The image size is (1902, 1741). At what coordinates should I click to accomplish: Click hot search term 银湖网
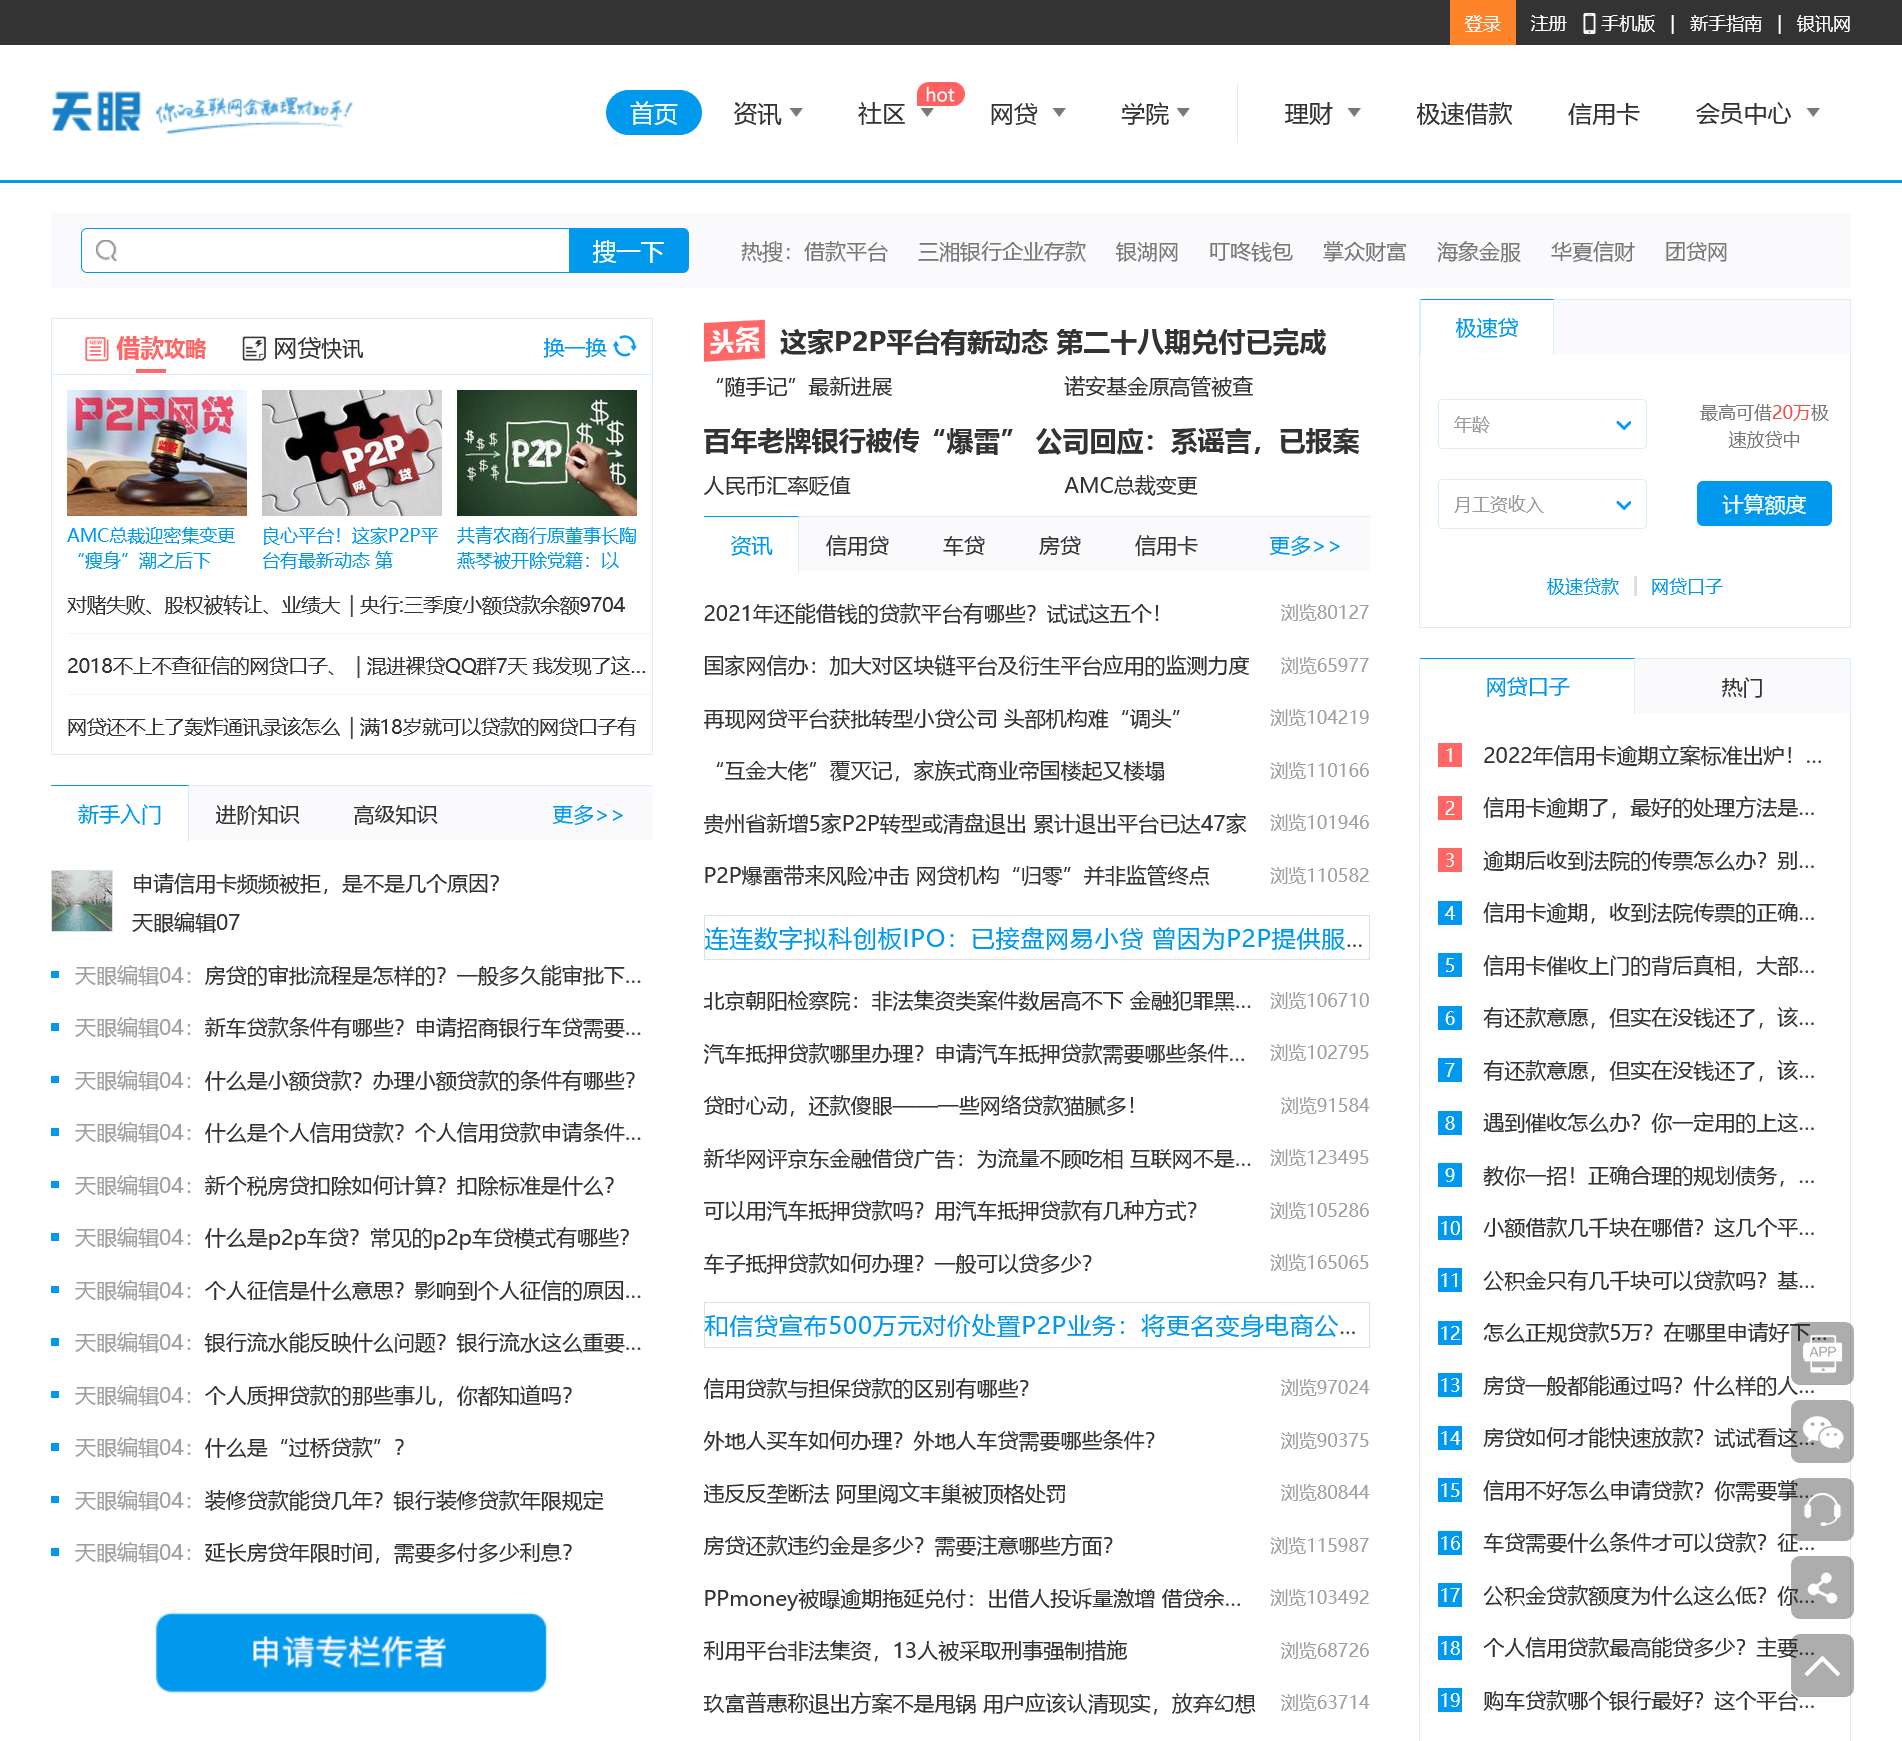(1147, 252)
